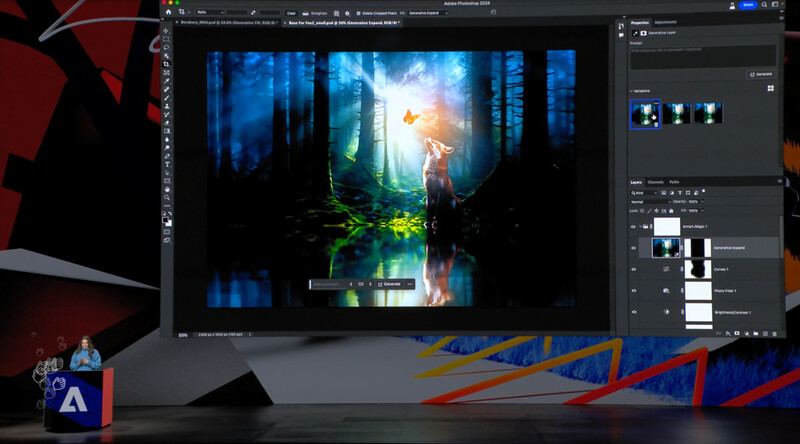Delete the selected variation with its trash icon

tap(656, 124)
